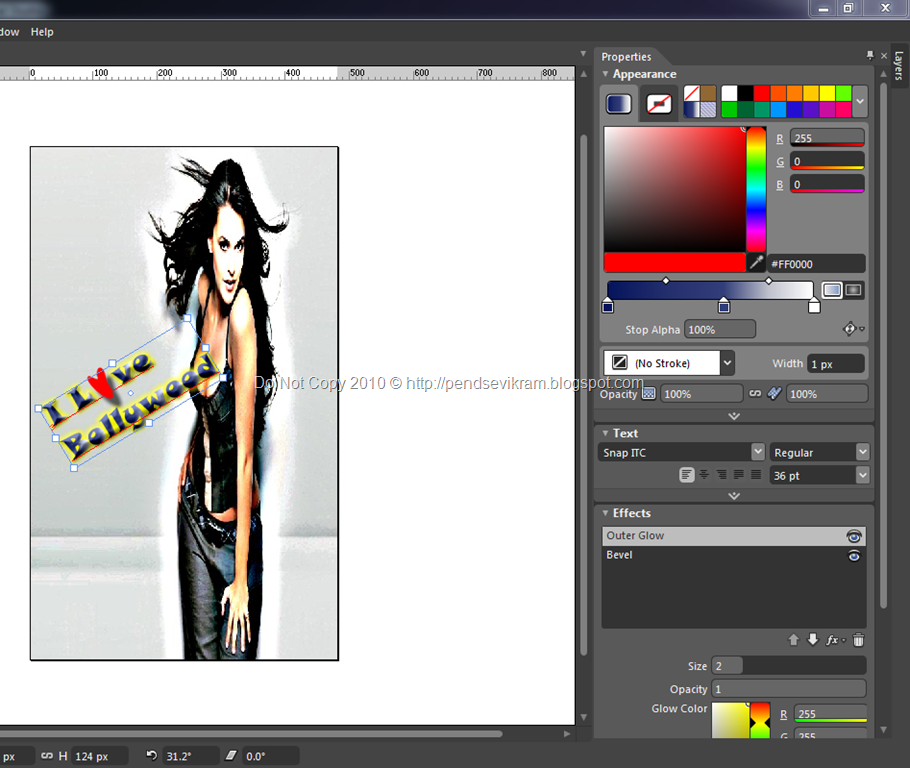Screen dimensions: 910x768
Task: Show advanced Appearance properties chevron
Action: tap(734, 416)
